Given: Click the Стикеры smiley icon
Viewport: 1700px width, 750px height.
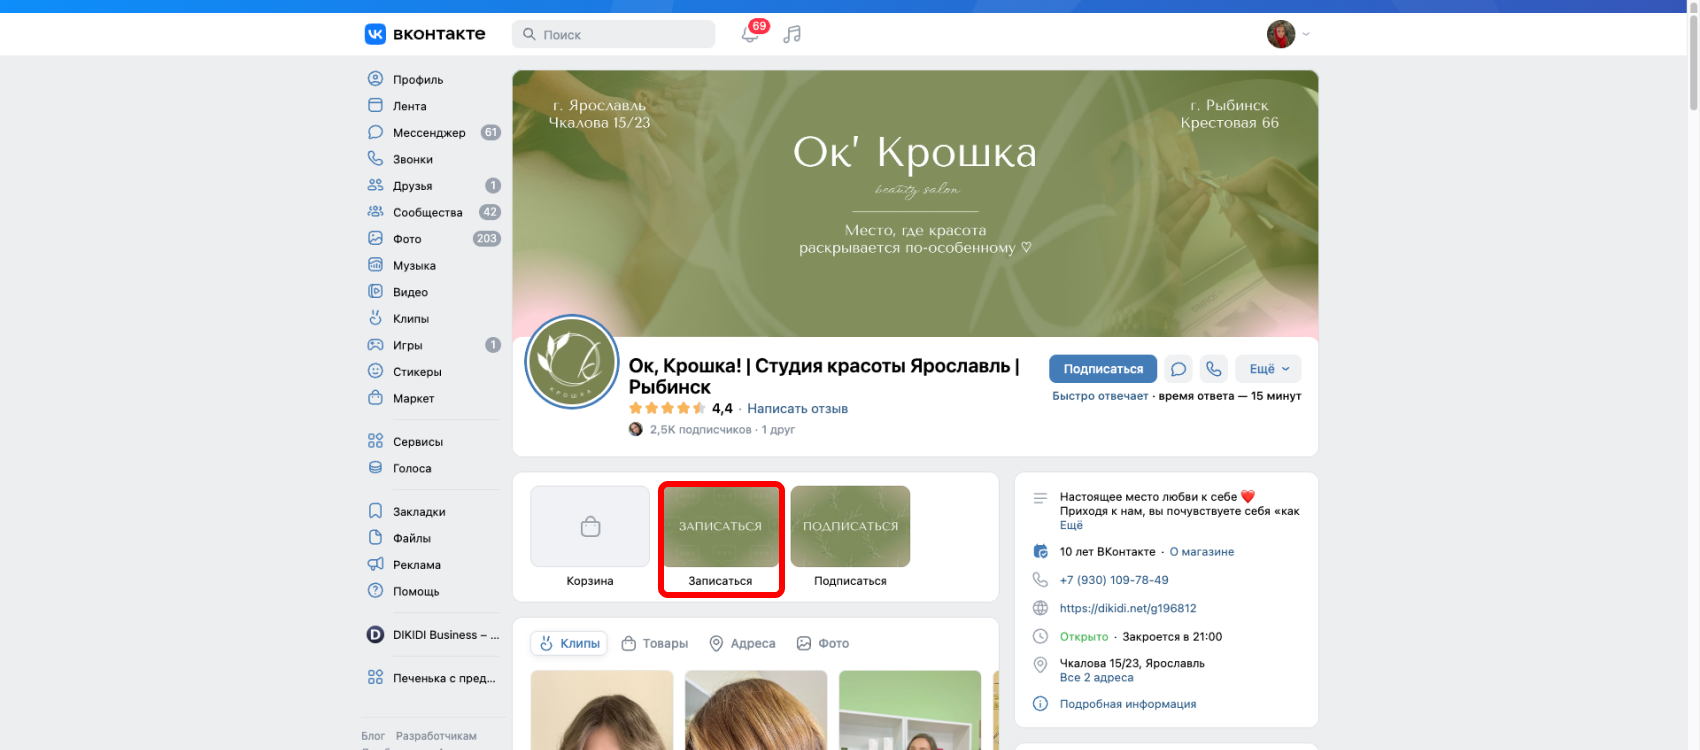Looking at the screenshot, I should pos(375,371).
